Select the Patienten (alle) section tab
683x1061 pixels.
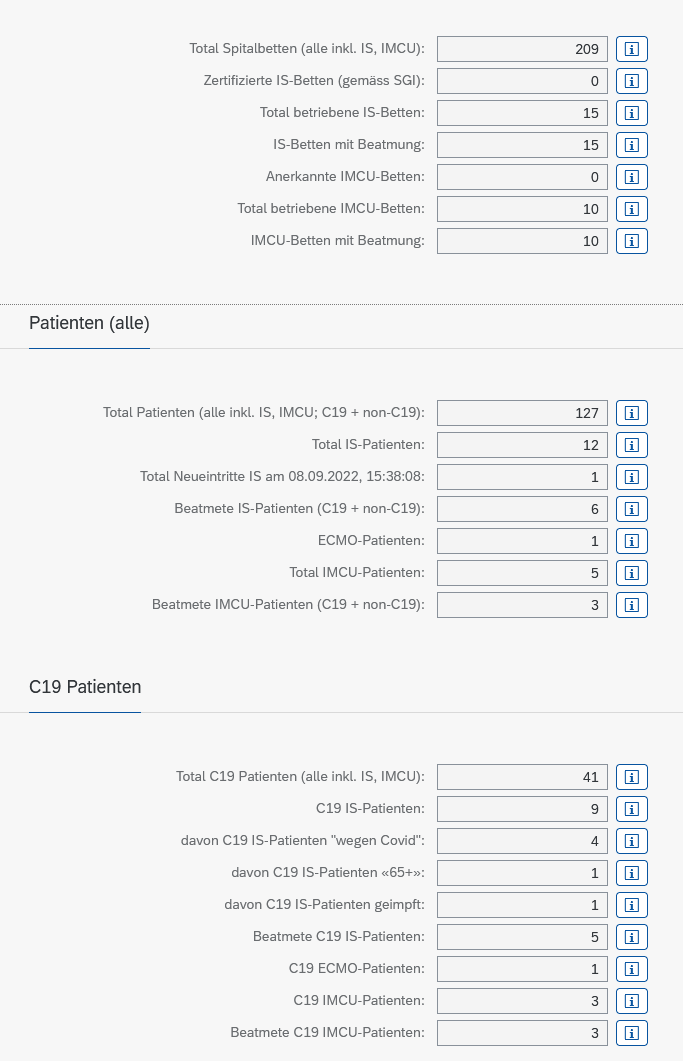(x=89, y=323)
